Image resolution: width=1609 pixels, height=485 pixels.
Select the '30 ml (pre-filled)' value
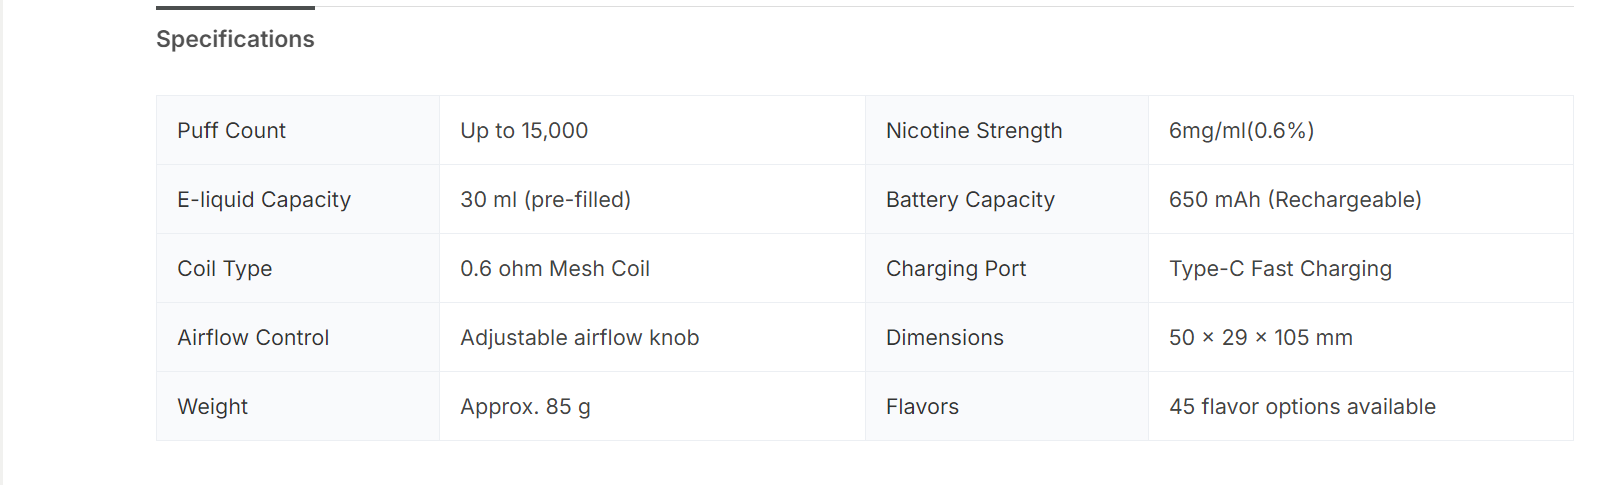click(x=545, y=200)
